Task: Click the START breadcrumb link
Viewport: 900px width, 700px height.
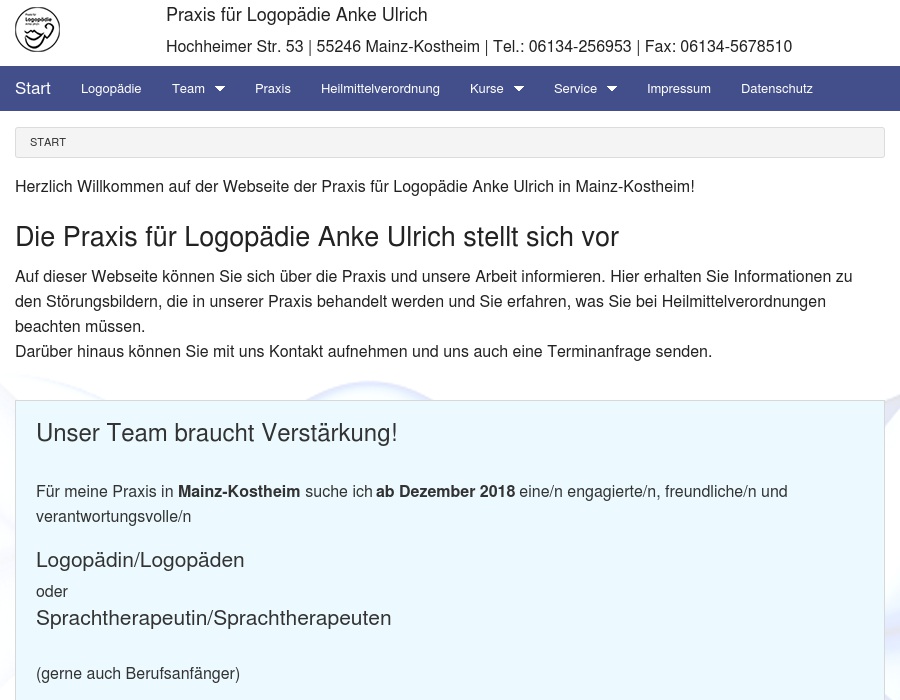Action: tap(48, 142)
